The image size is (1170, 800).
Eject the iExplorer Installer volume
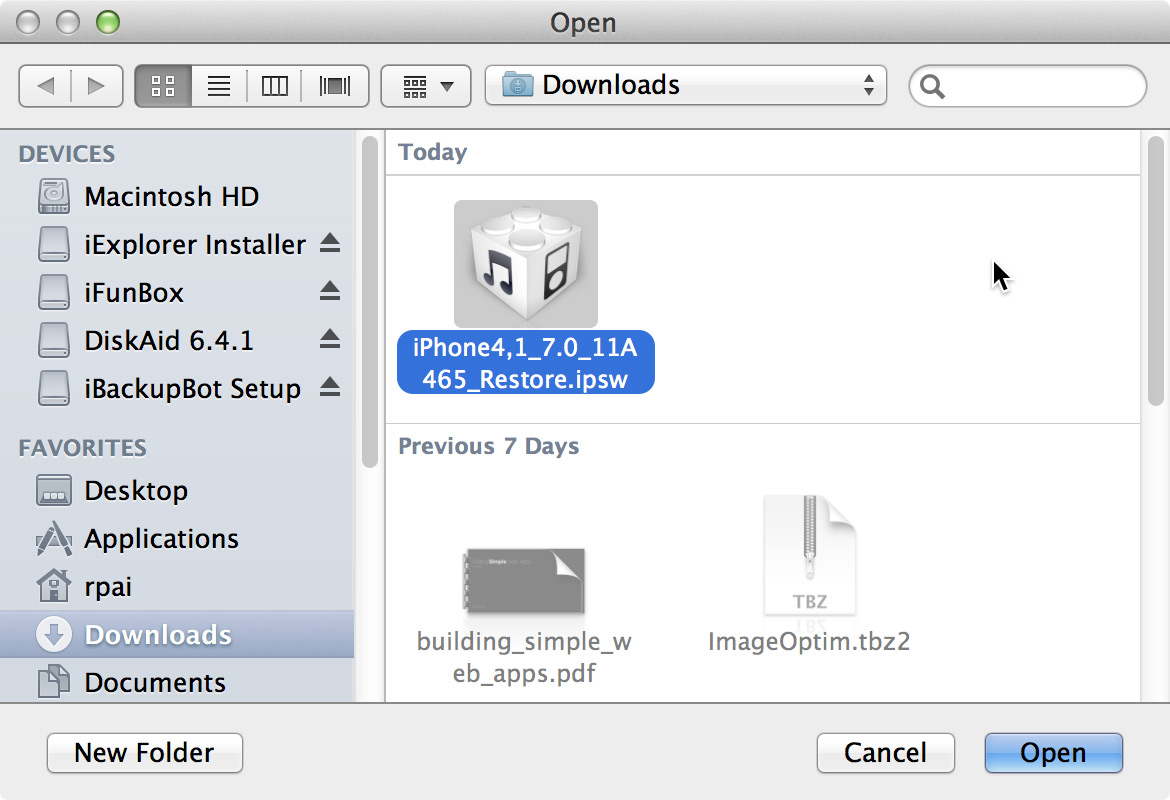click(x=330, y=243)
